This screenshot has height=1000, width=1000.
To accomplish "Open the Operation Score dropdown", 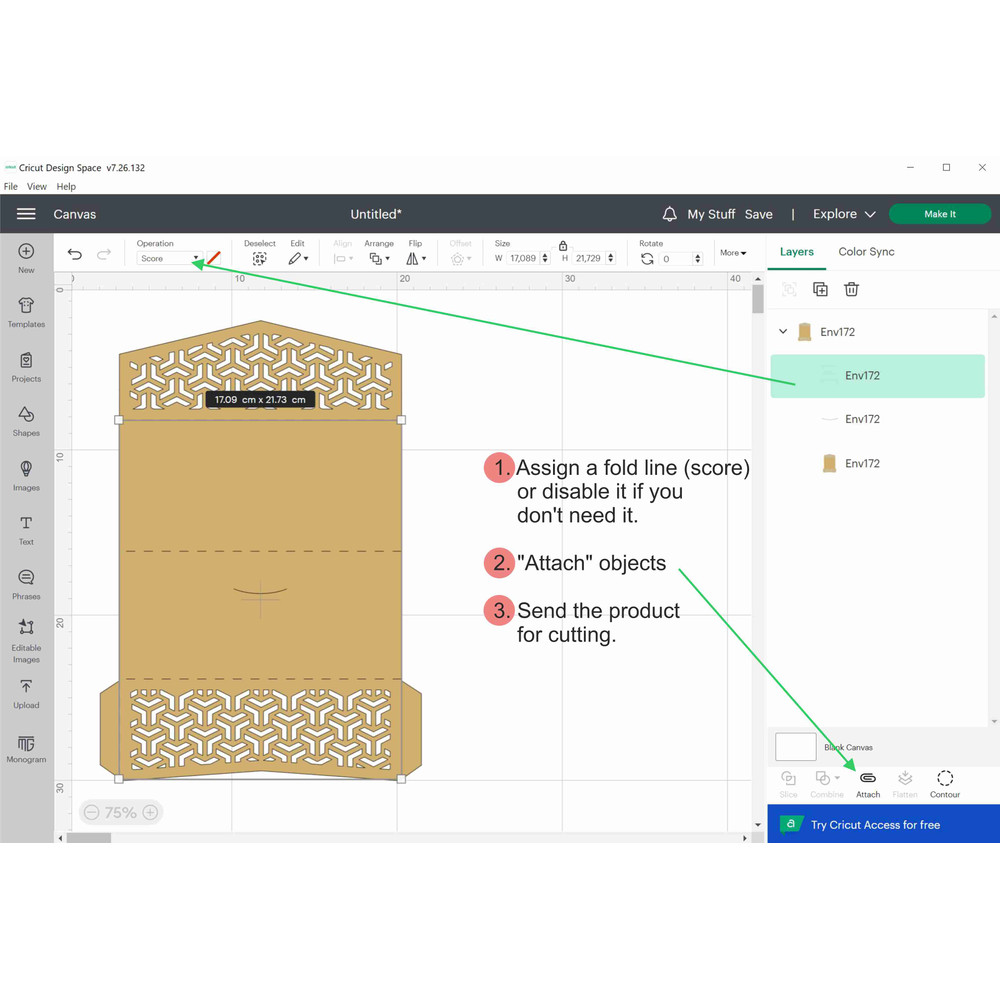I will coord(169,258).
